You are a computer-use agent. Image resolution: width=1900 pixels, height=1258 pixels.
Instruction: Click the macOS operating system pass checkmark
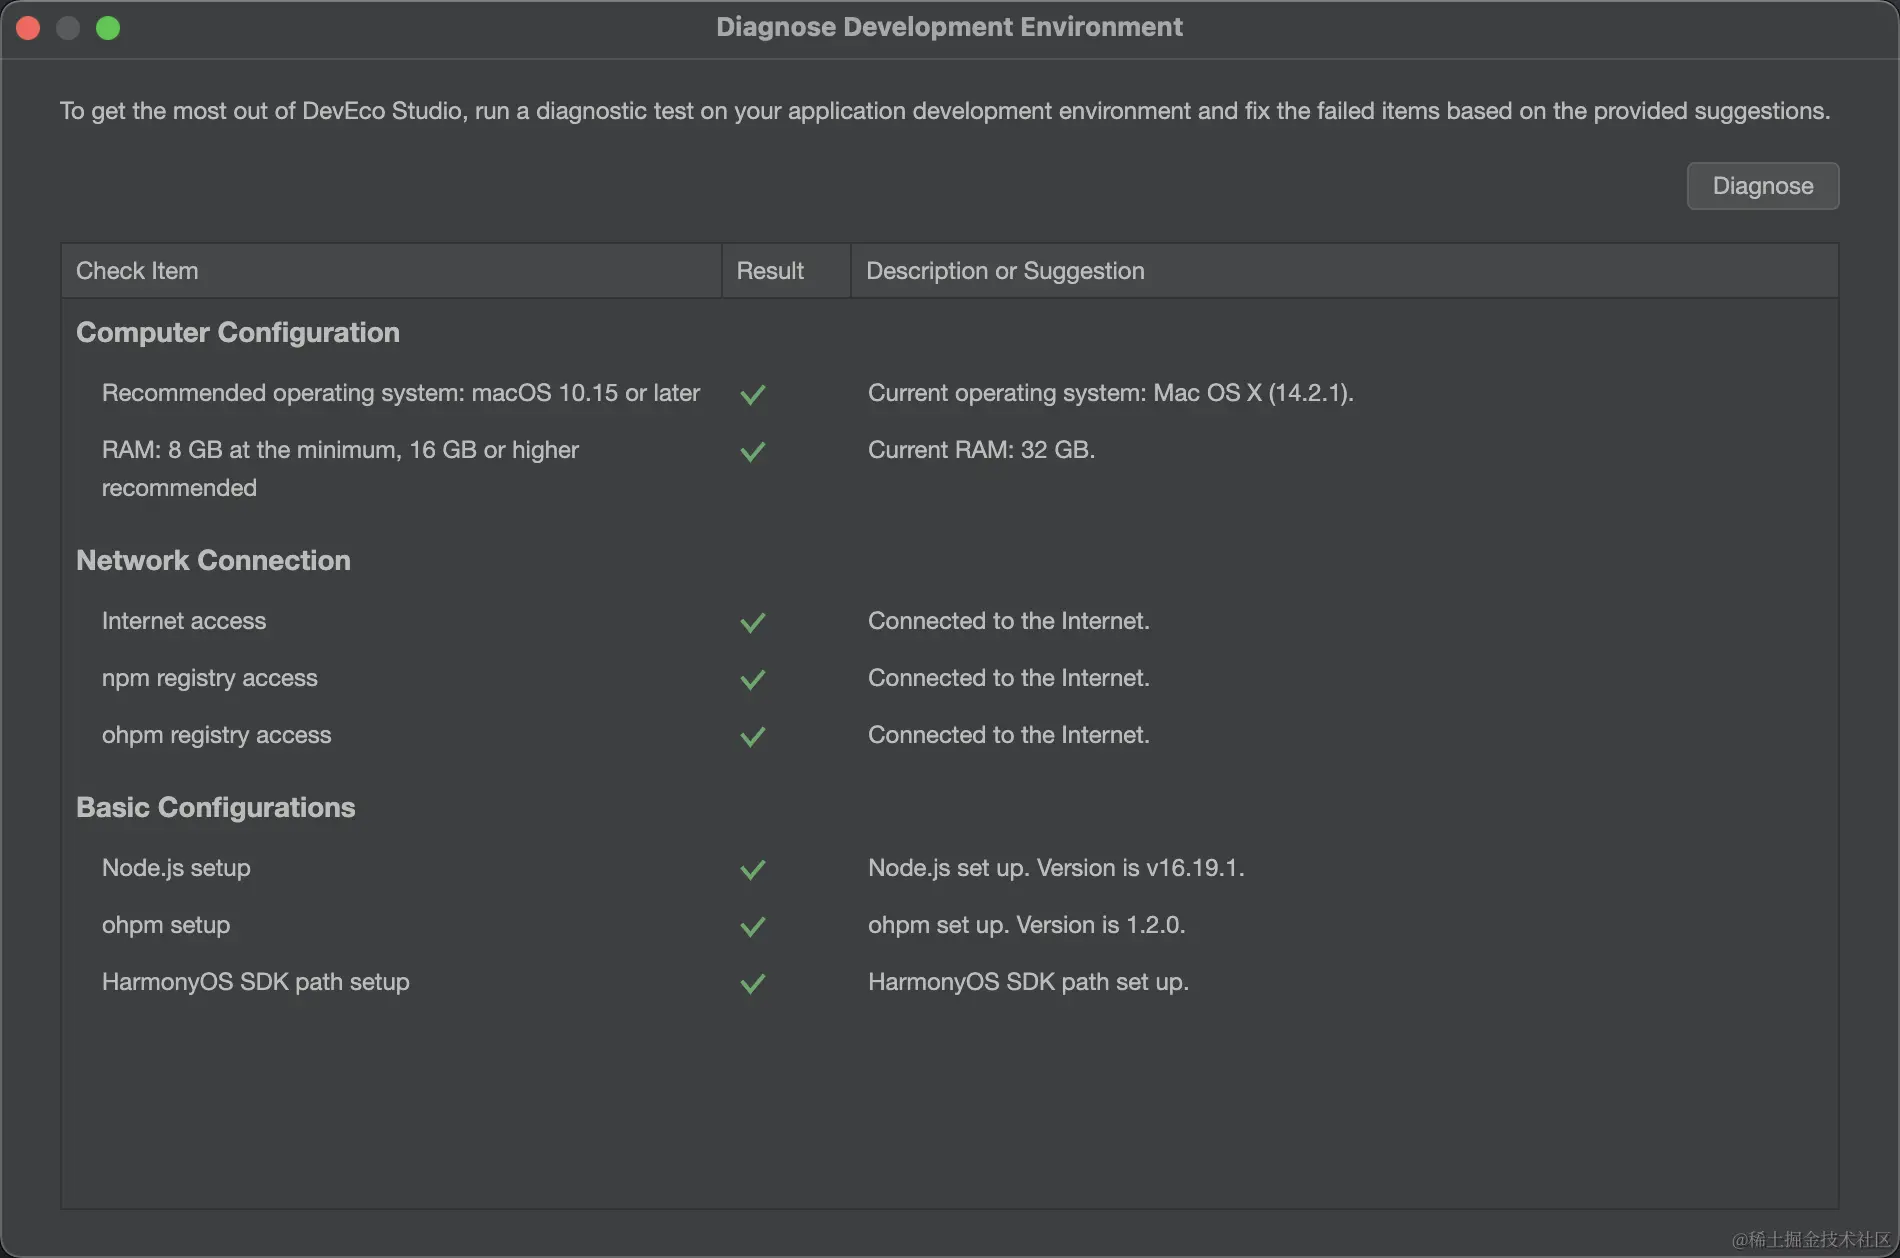[753, 394]
